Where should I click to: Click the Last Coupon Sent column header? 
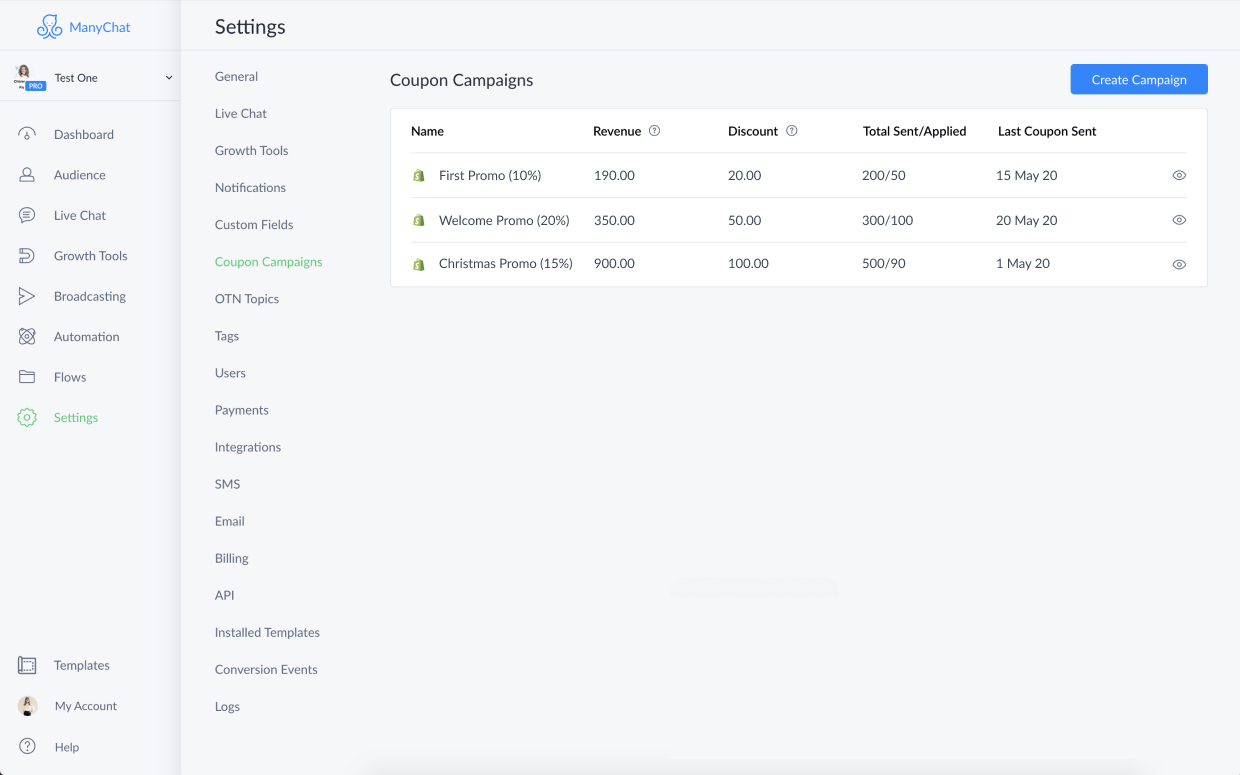(x=1047, y=131)
